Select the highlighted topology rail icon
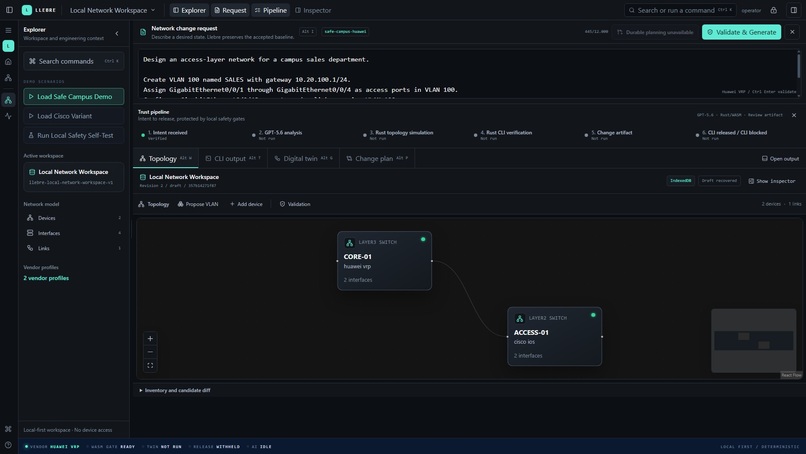Screen dimensions: 806x454 8,100
